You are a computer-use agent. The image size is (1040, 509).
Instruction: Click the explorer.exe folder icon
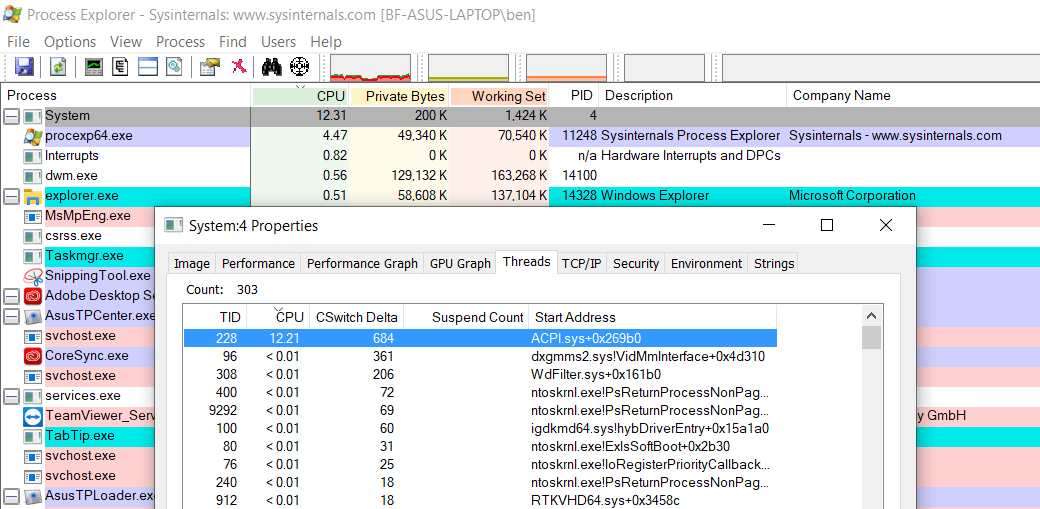coord(32,196)
